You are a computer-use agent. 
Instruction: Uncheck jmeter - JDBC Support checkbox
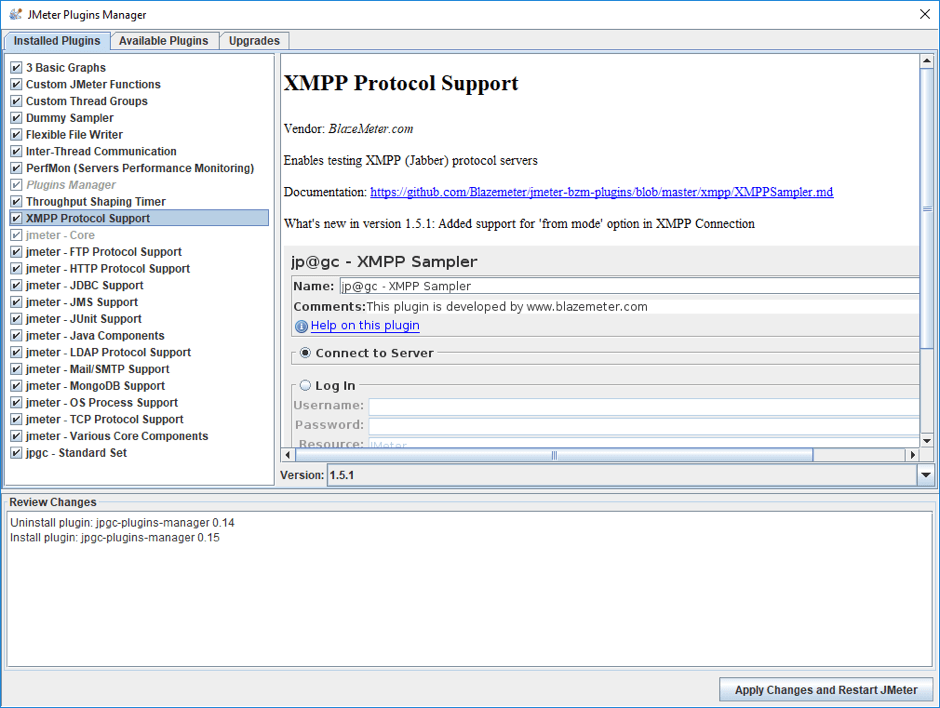(16, 286)
